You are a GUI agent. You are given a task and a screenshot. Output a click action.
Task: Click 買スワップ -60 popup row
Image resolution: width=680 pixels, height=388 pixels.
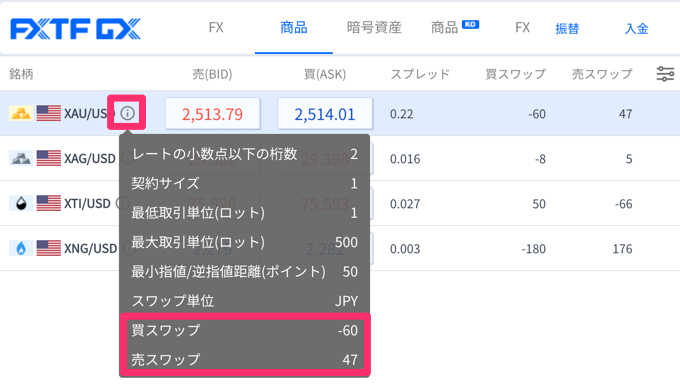[x=245, y=330]
